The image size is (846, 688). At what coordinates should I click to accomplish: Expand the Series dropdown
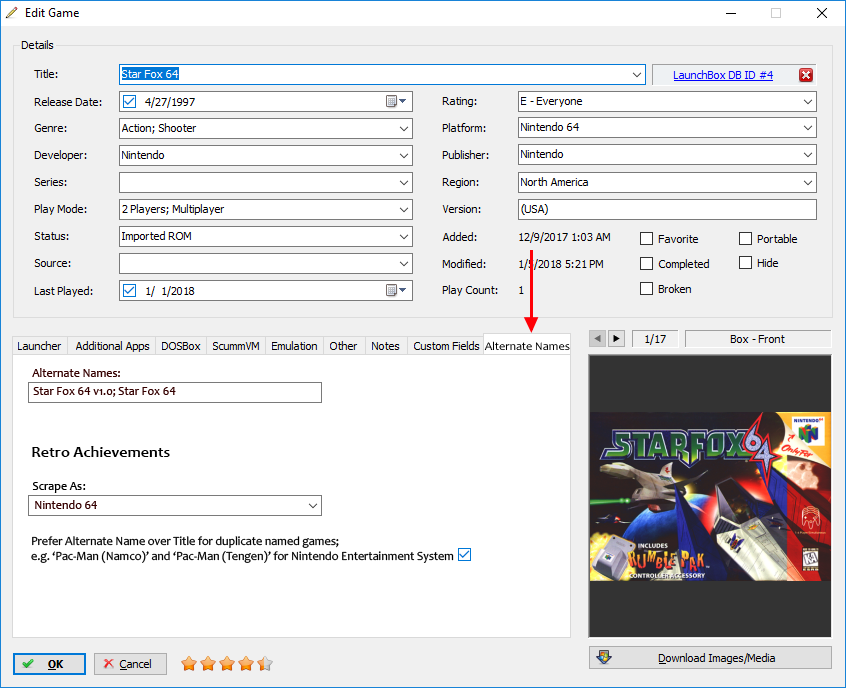pos(404,182)
